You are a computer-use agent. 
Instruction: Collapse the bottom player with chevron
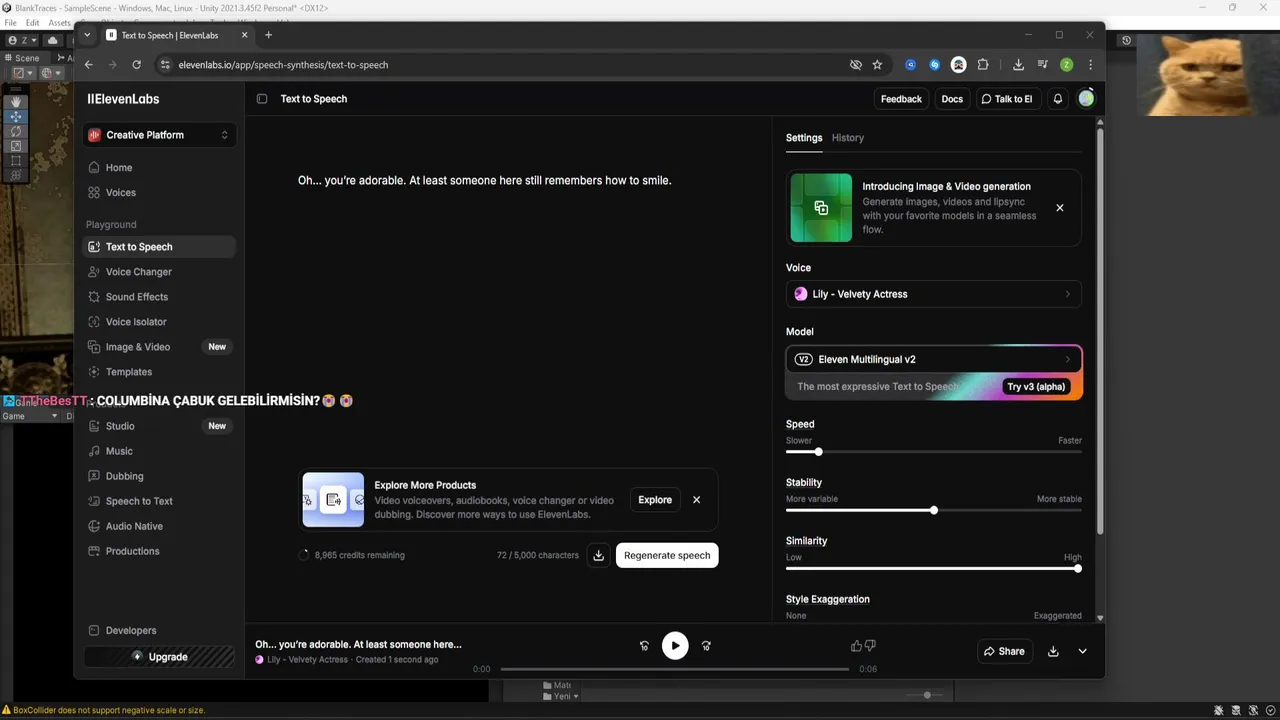pos(1082,651)
